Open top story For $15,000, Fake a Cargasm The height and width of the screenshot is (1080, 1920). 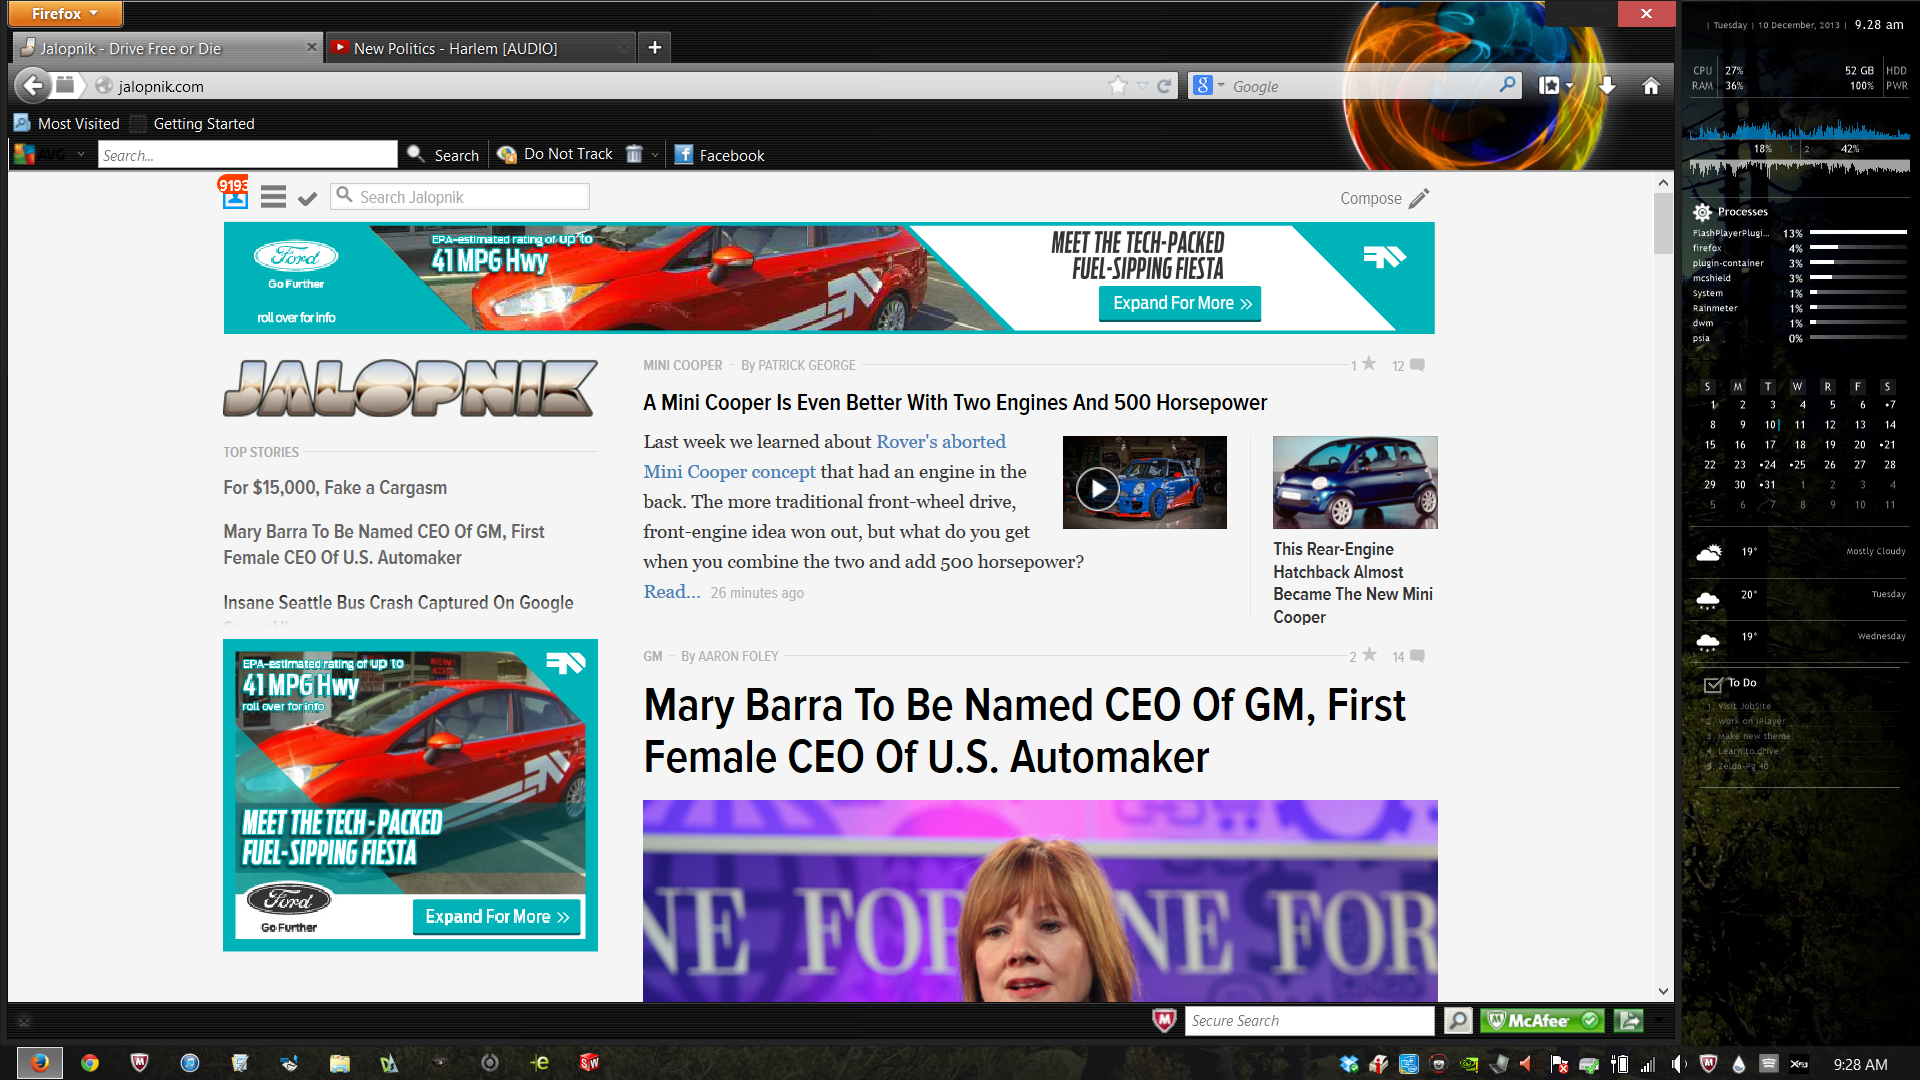(x=335, y=487)
